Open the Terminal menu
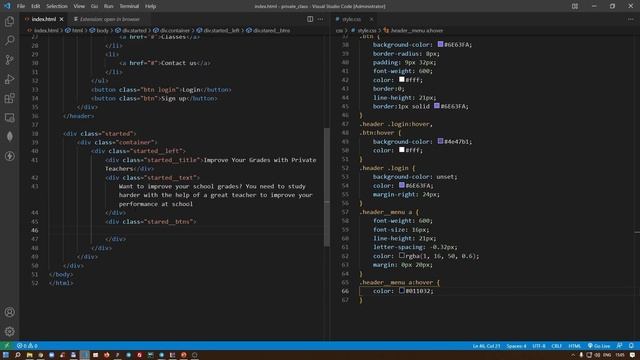Viewport: 640px width, 360px height. point(129,6)
